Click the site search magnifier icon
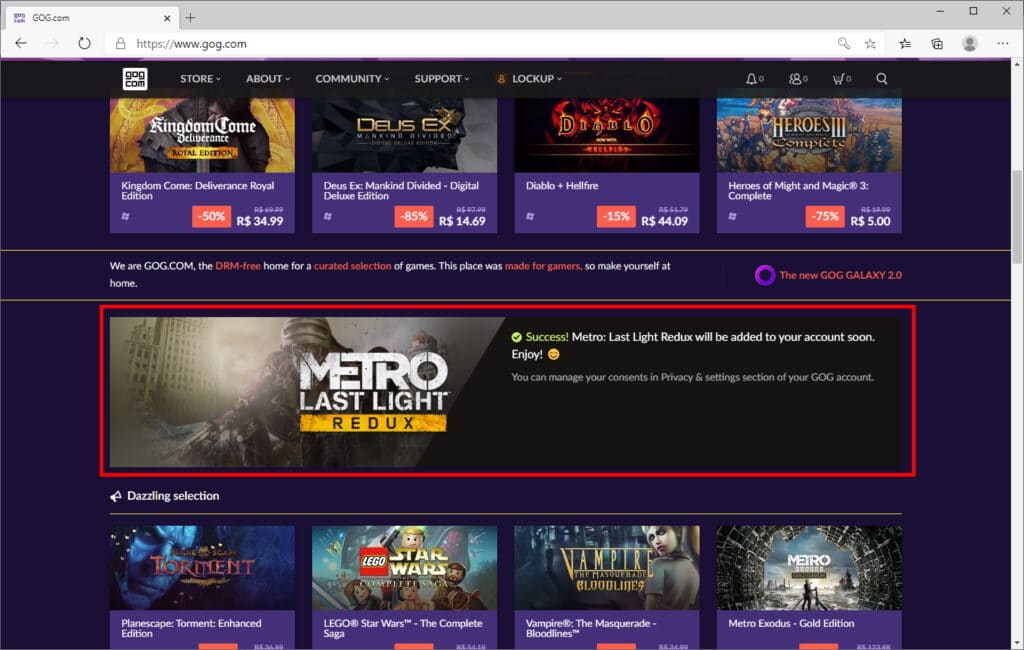 coord(882,79)
